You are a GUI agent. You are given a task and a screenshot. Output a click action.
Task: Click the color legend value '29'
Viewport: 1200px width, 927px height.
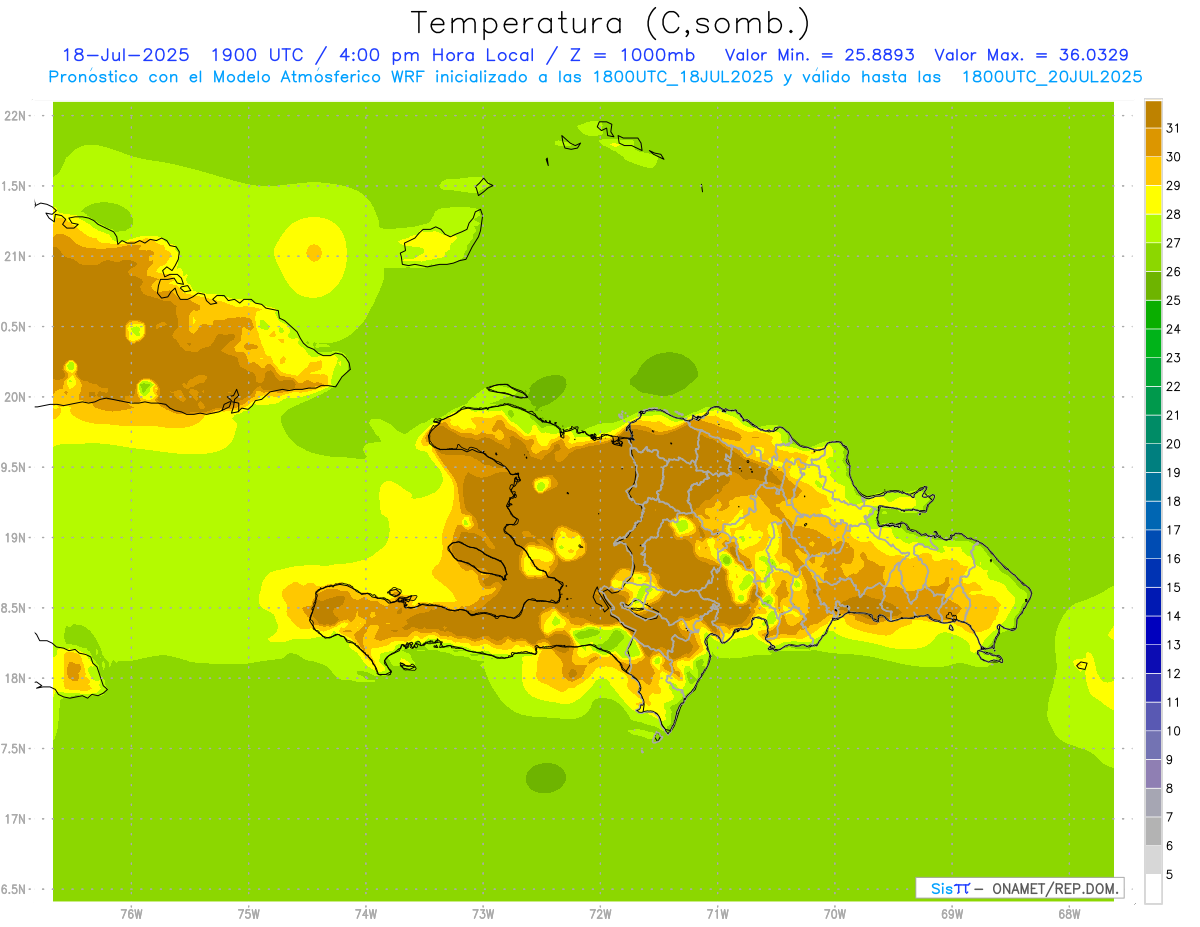pyautogui.click(x=1173, y=185)
